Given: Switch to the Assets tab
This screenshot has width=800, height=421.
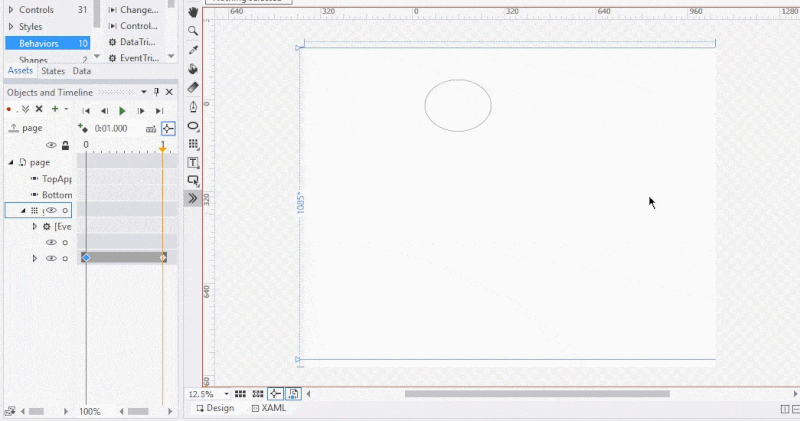Looking at the screenshot, I should (x=20, y=71).
